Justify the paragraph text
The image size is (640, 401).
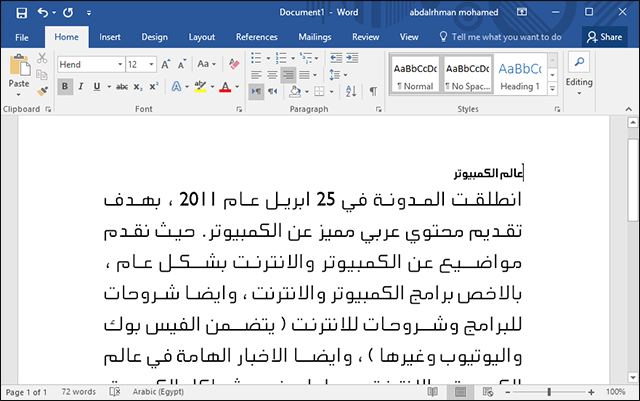304,75
